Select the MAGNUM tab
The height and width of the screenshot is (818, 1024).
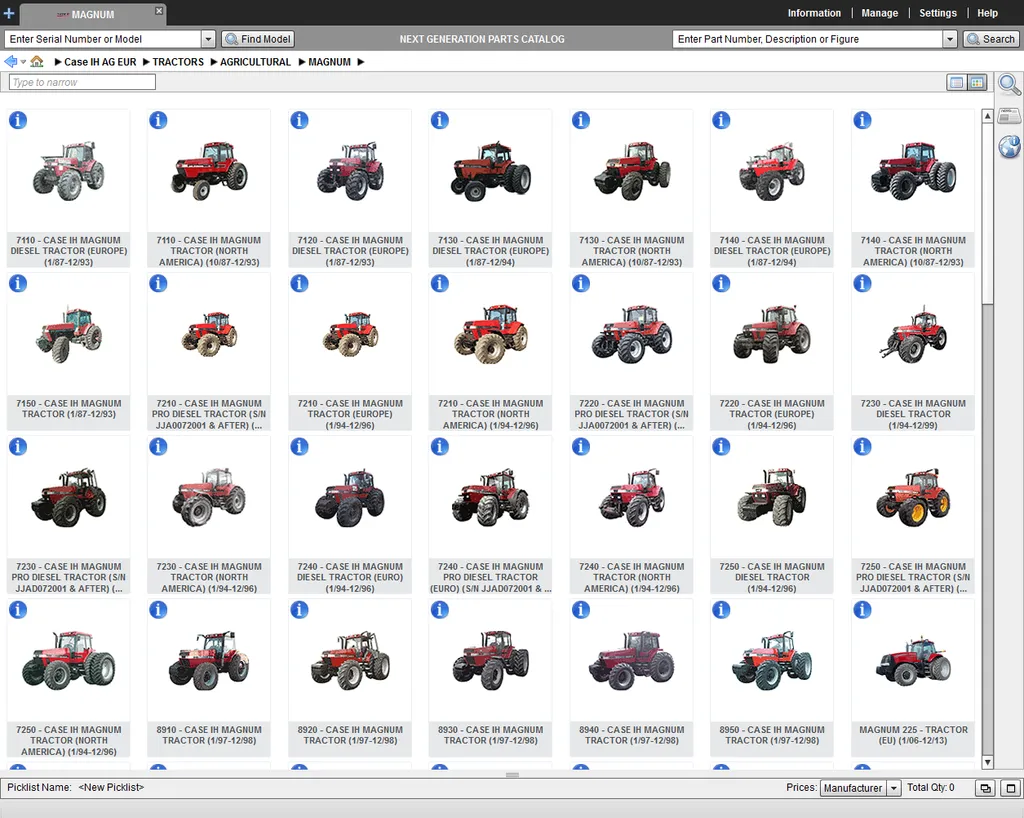(x=92, y=14)
